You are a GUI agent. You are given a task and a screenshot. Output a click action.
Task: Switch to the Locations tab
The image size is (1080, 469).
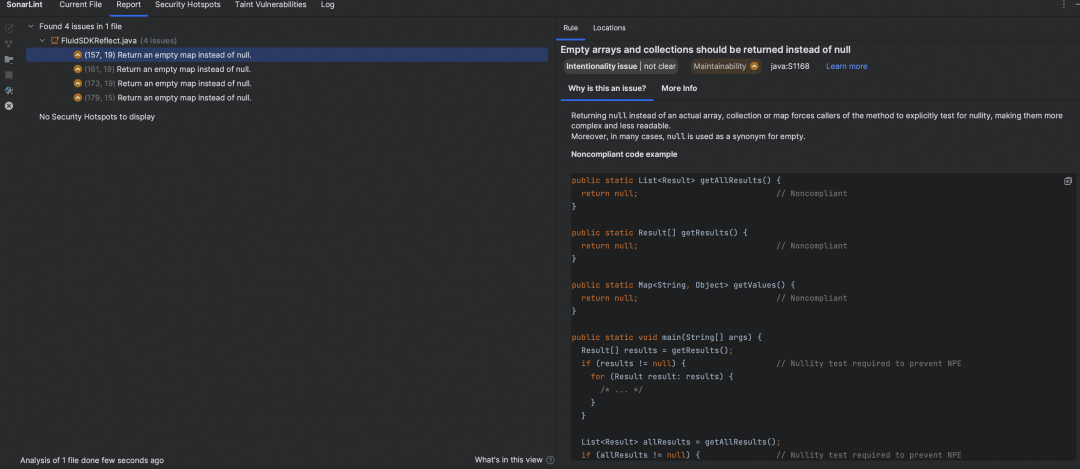(x=609, y=28)
